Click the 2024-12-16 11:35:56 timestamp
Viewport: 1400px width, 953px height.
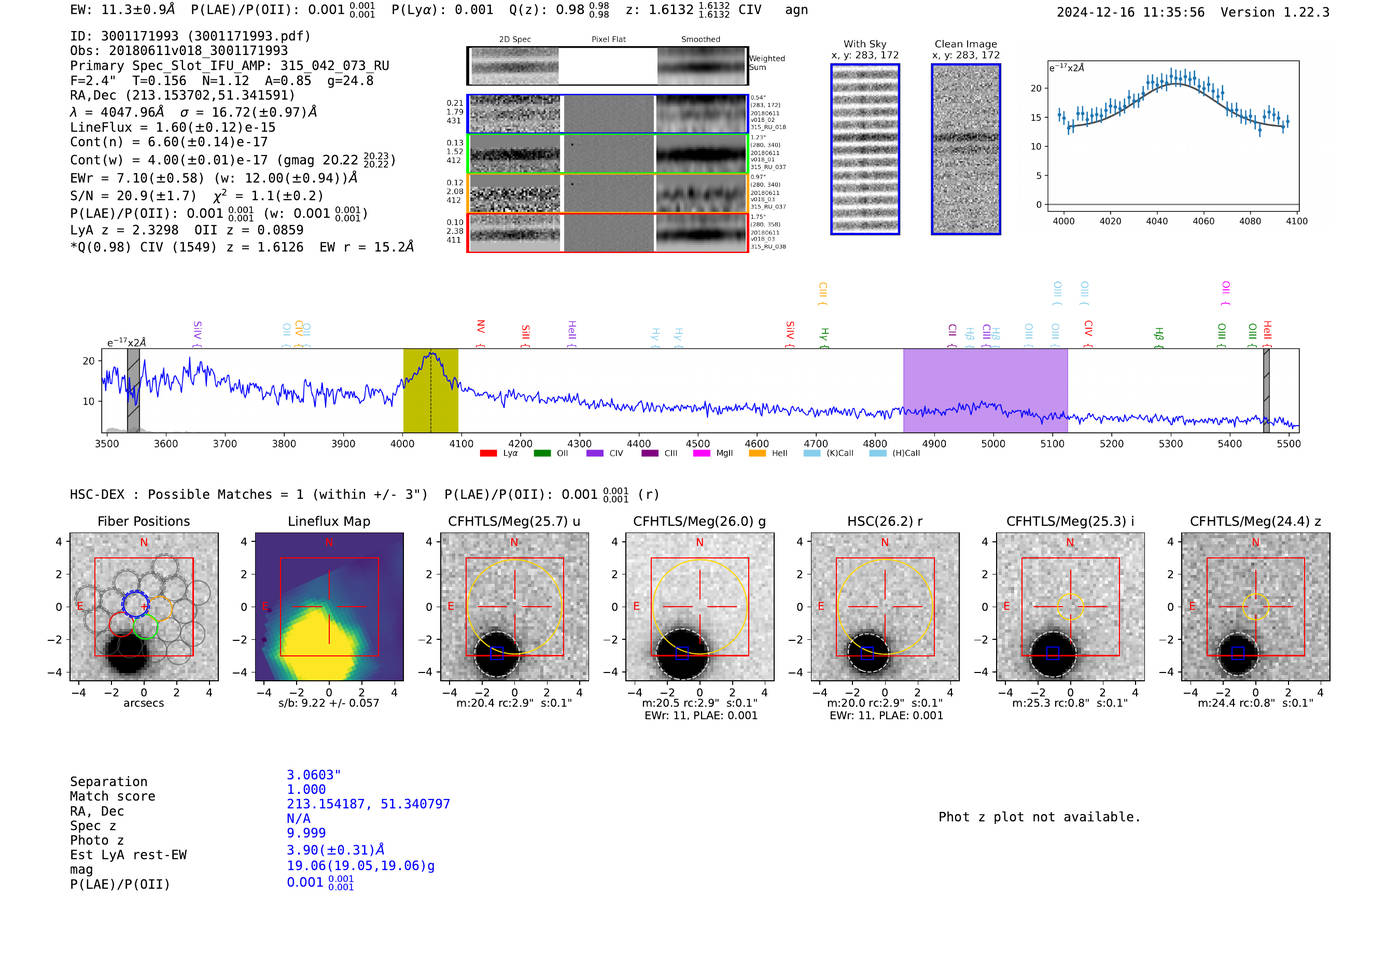pyautogui.click(x=1131, y=13)
